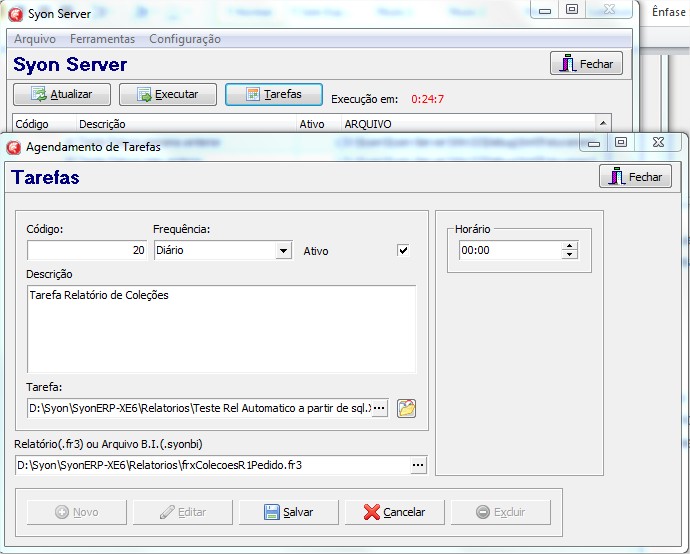This screenshot has height=554, width=690.
Task: Decrease Horário with the down arrow
Action: click(x=569, y=254)
